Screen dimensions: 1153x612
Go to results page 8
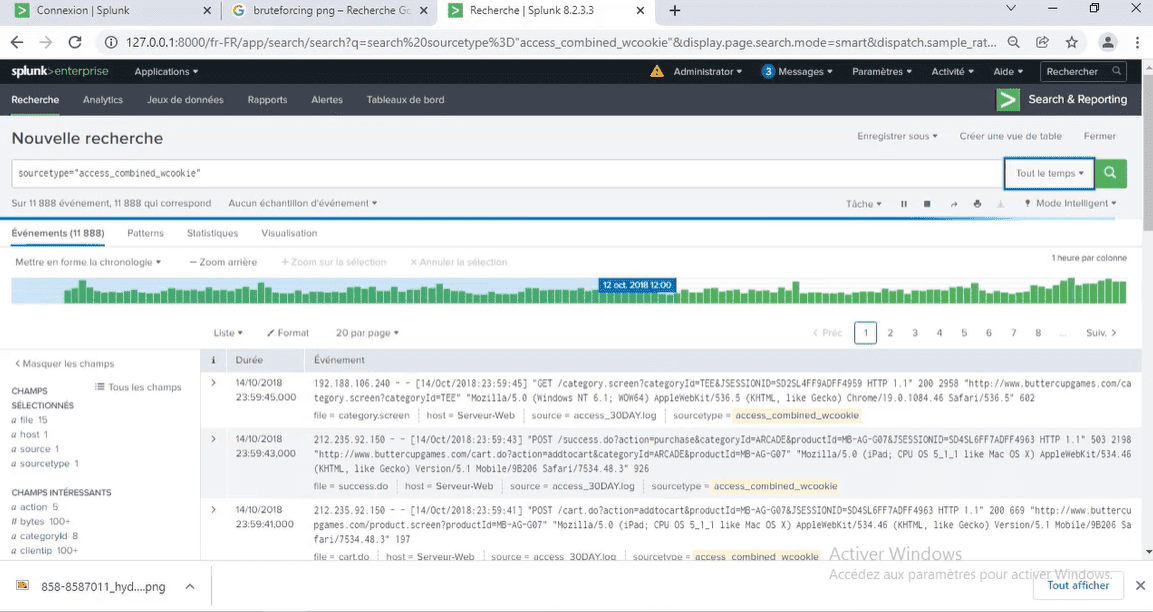pos(1038,332)
